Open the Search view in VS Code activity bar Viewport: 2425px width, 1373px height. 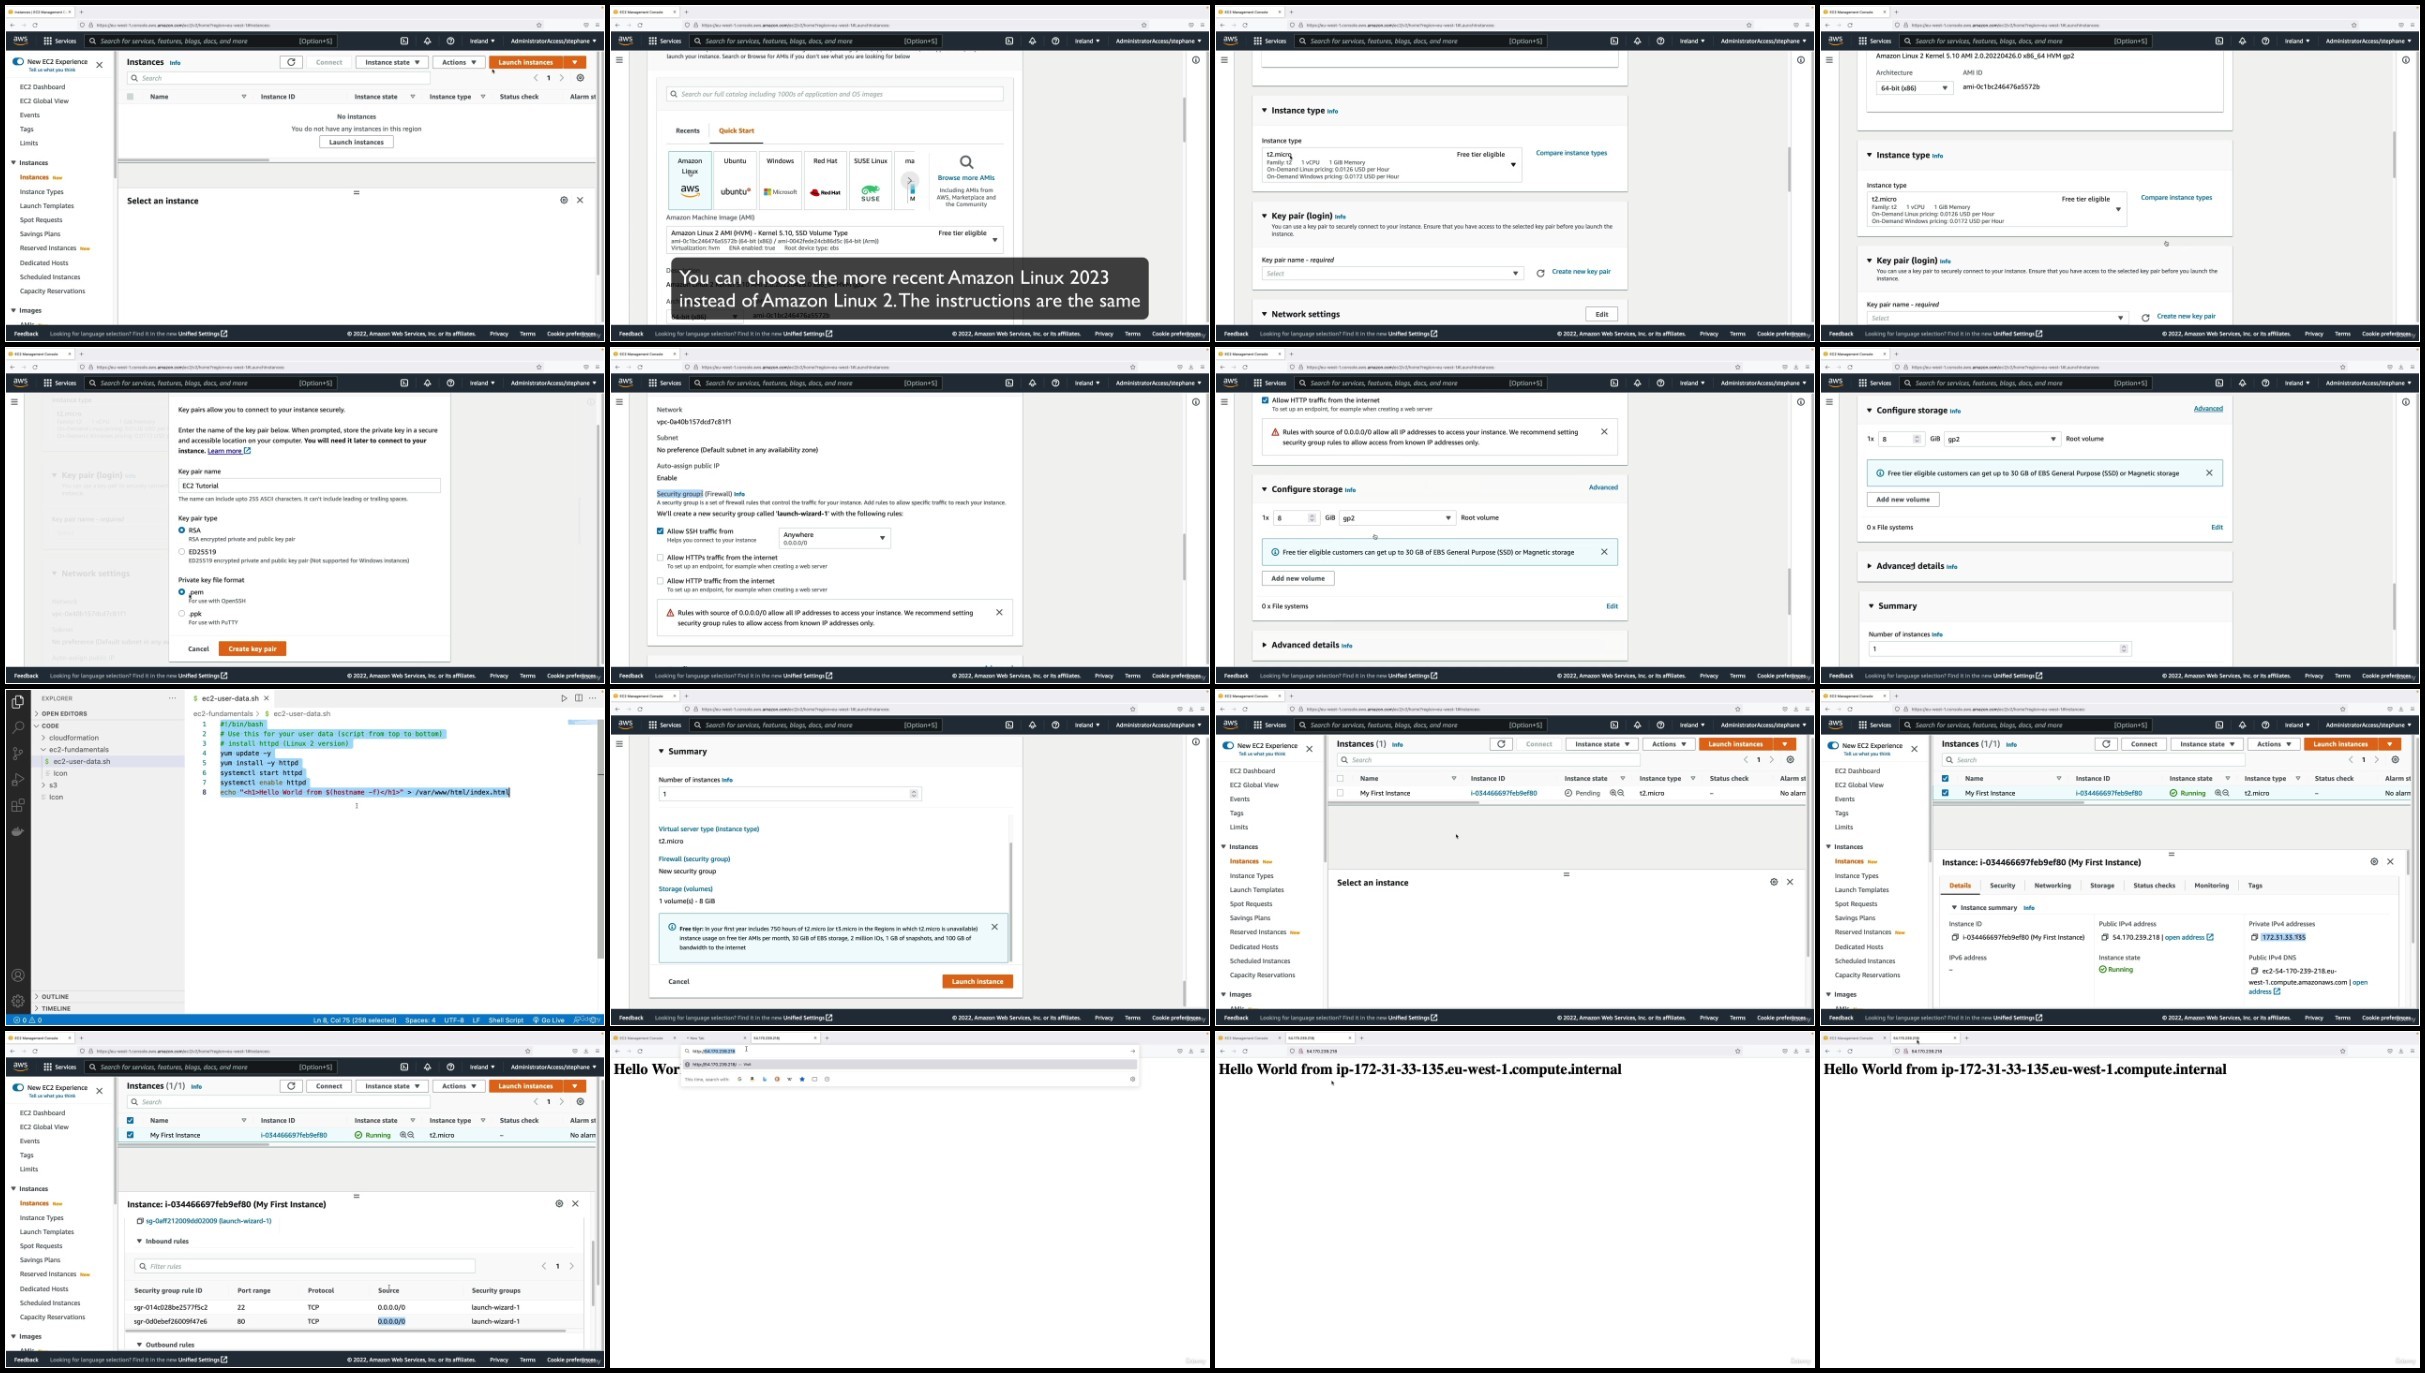point(17,727)
